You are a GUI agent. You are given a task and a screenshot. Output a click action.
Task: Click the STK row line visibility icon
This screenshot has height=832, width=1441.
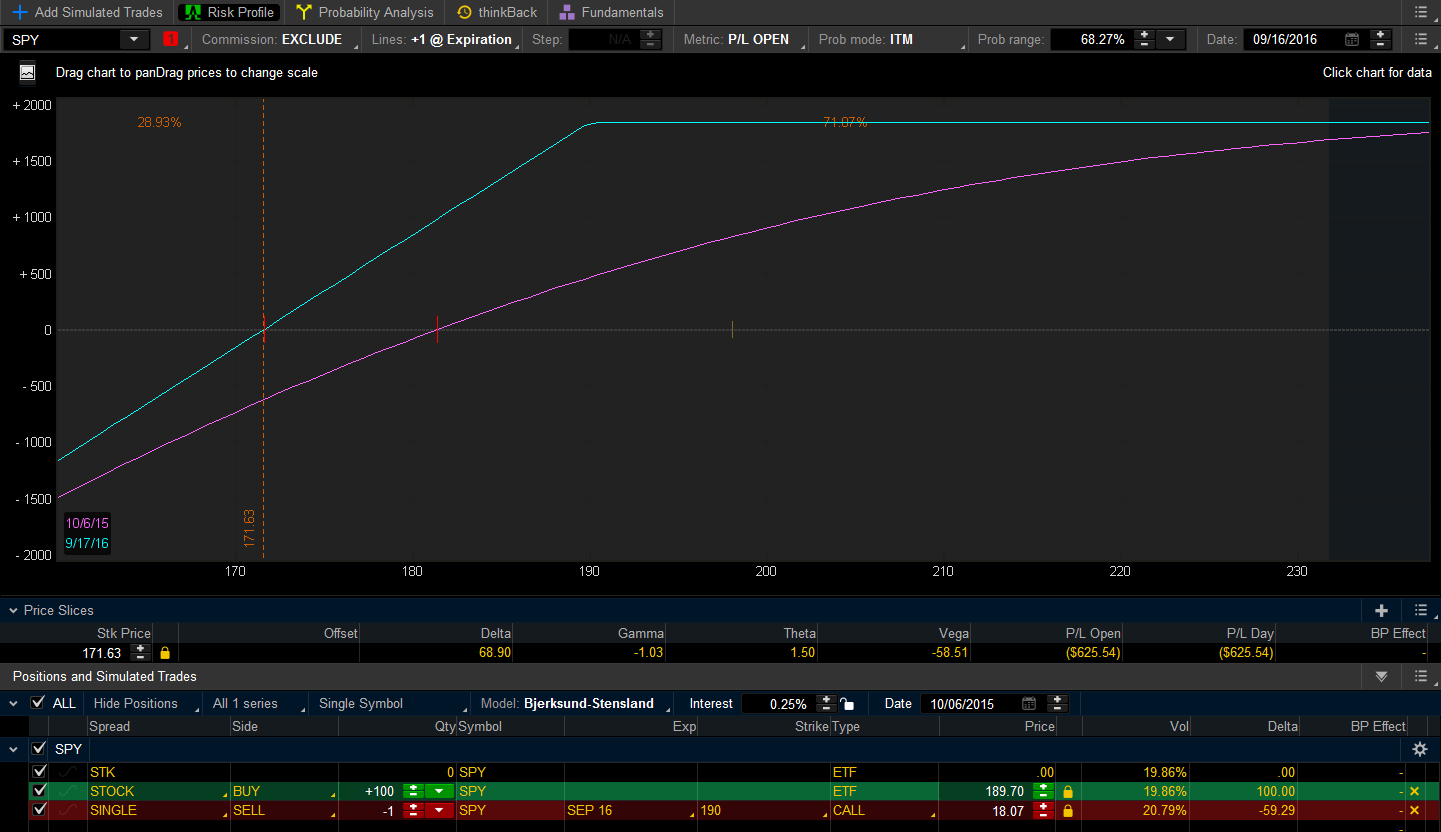pyautogui.click(x=68, y=772)
